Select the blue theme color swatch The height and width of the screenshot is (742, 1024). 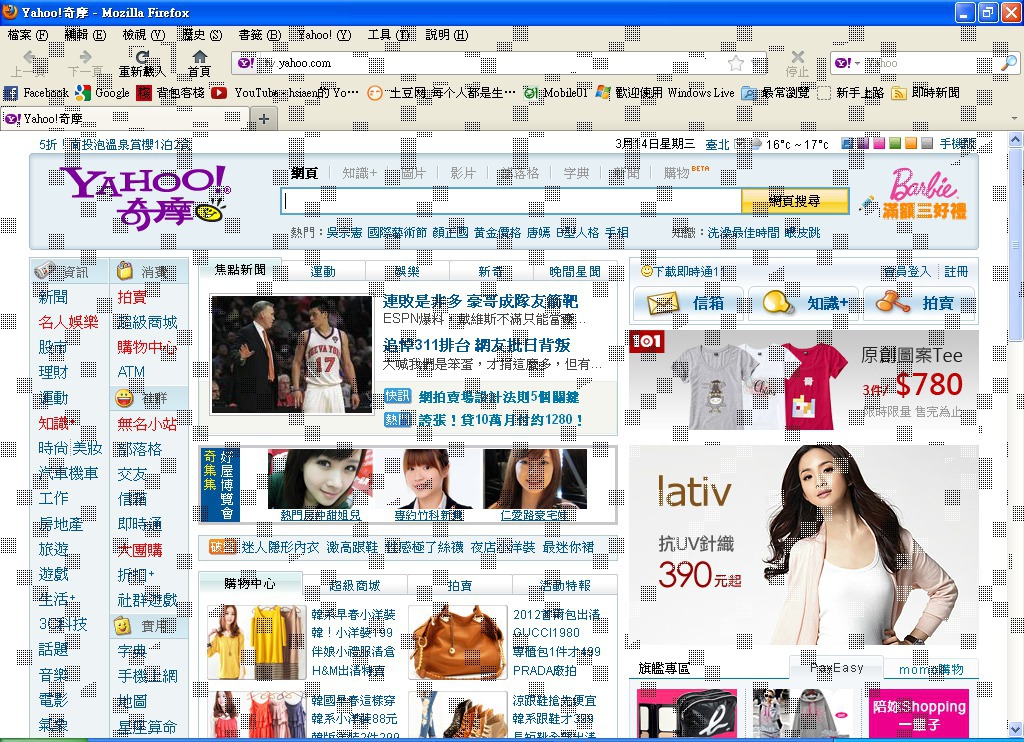[848, 143]
